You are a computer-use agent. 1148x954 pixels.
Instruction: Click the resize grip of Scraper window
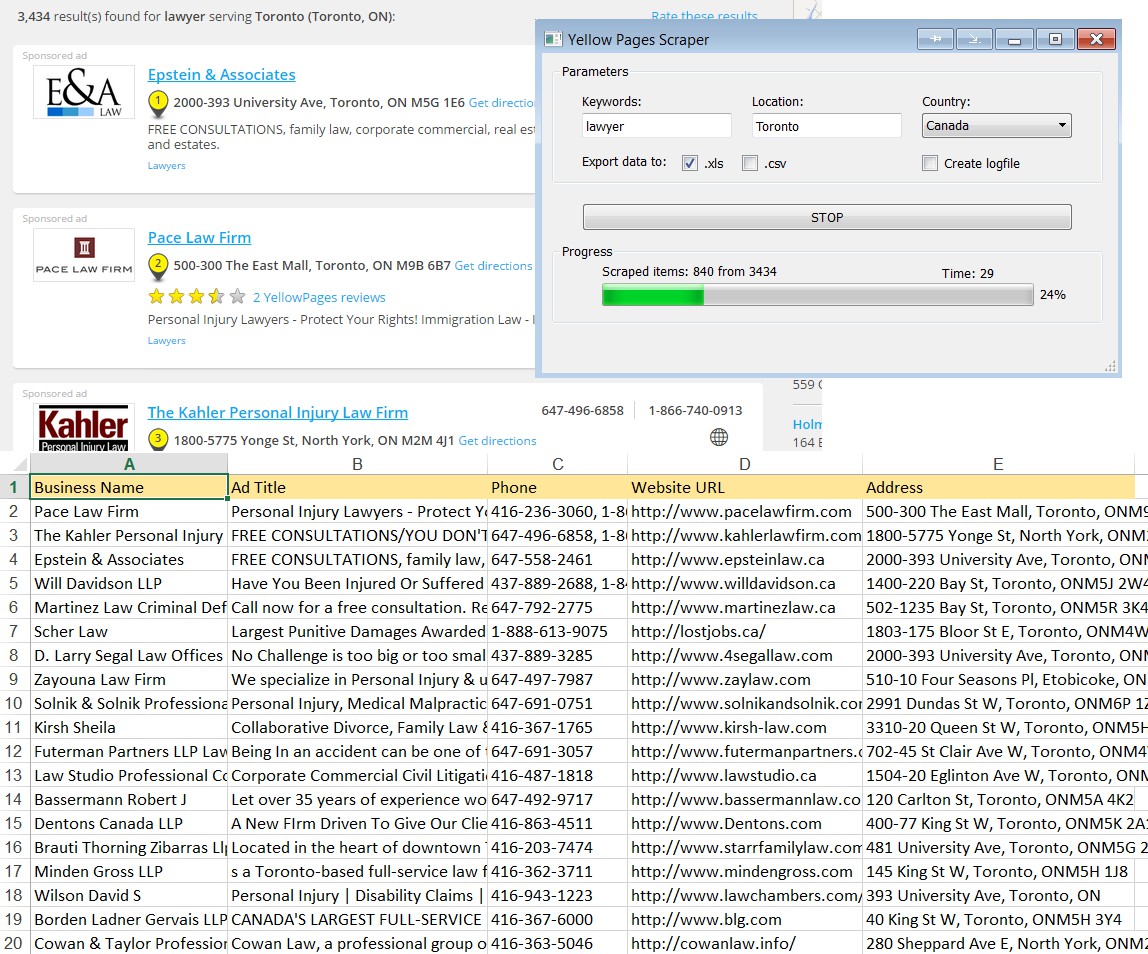click(1111, 367)
